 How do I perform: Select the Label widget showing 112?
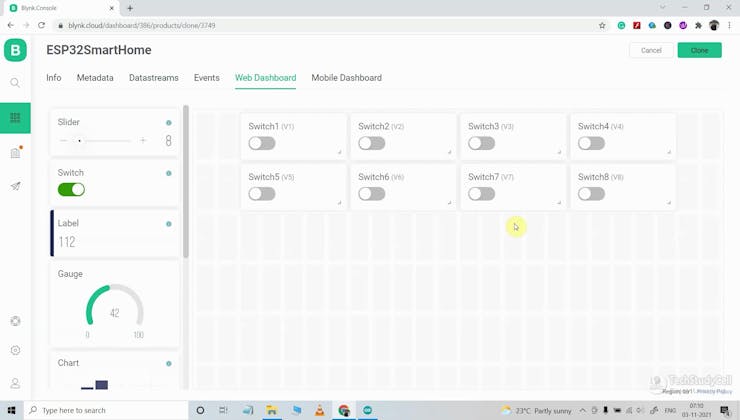[x=115, y=233]
